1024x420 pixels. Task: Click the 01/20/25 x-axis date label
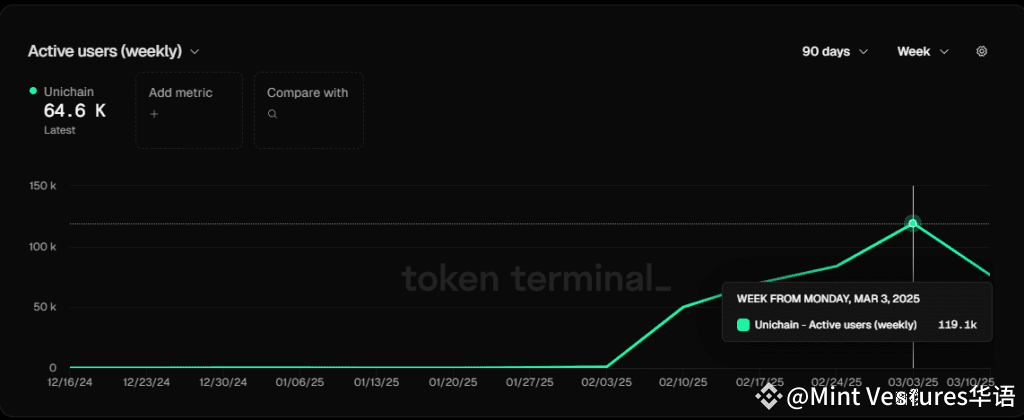tap(453, 382)
